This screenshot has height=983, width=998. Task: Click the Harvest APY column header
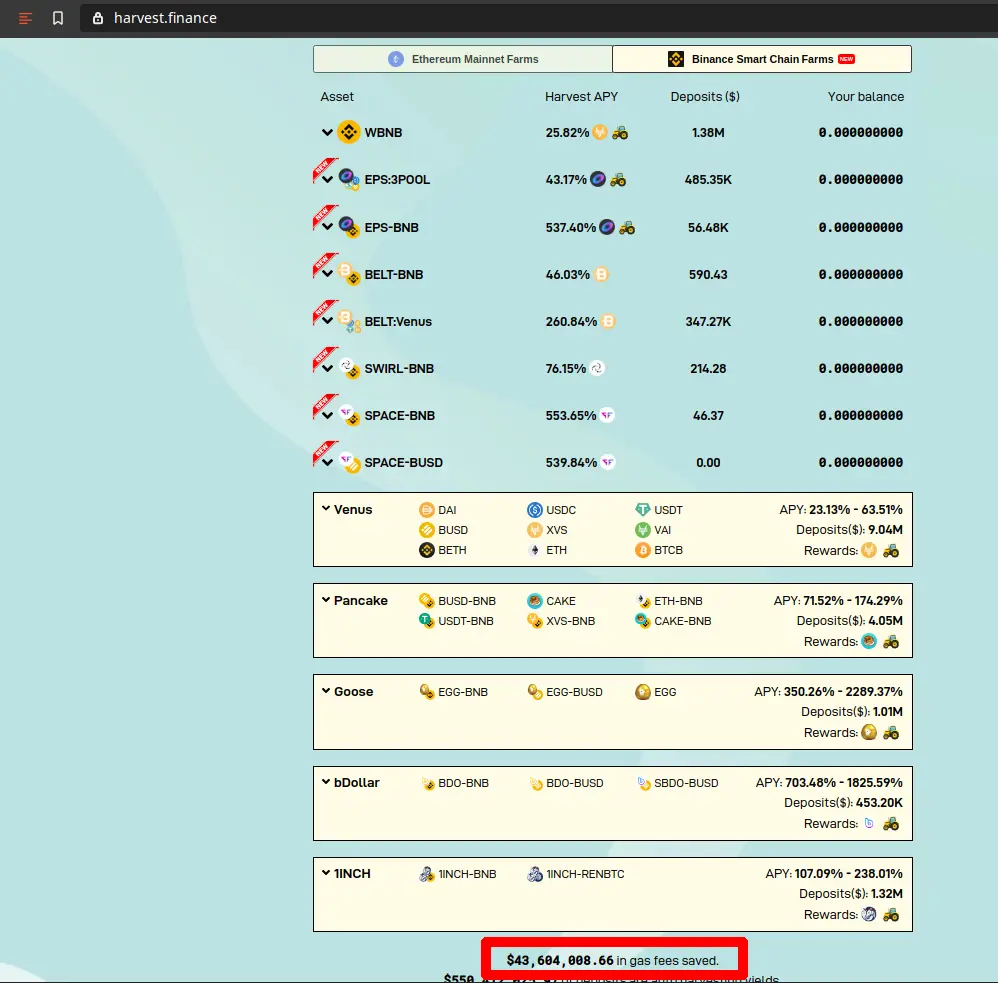tap(581, 97)
